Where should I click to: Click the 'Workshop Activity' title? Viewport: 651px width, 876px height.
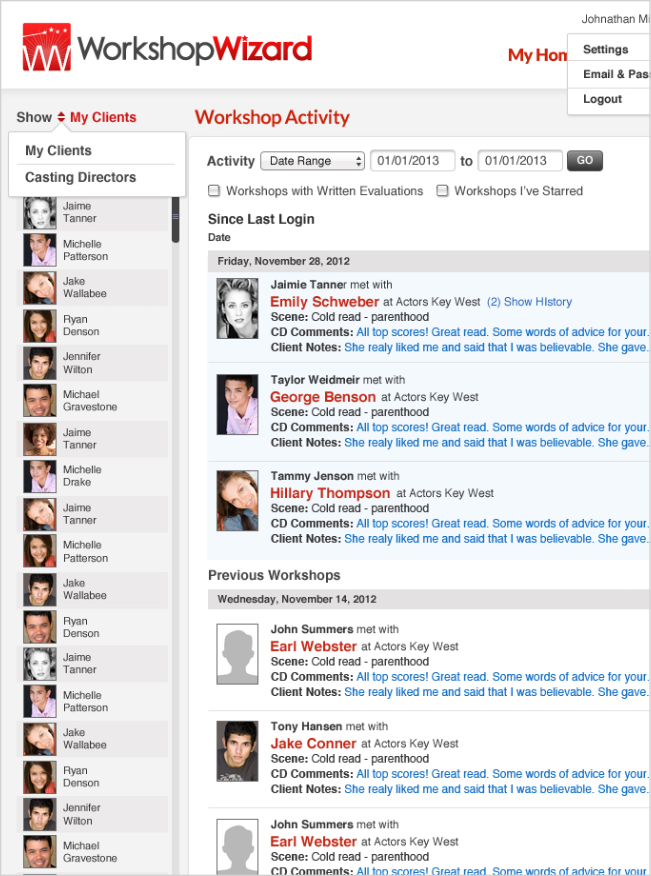point(272,117)
